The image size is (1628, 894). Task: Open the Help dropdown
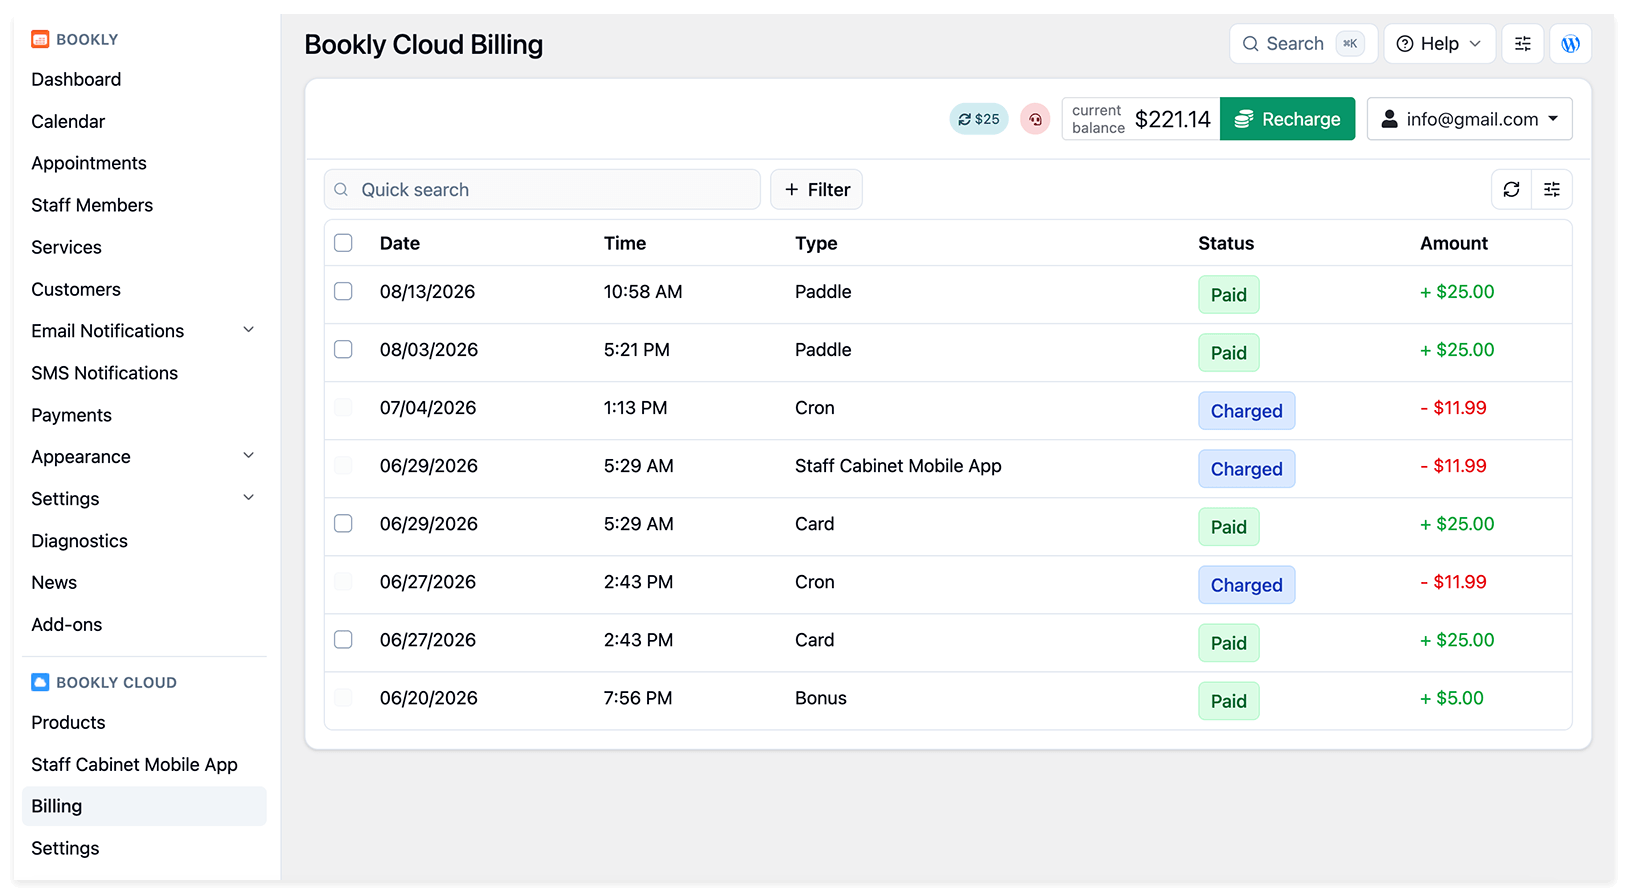(x=1440, y=44)
